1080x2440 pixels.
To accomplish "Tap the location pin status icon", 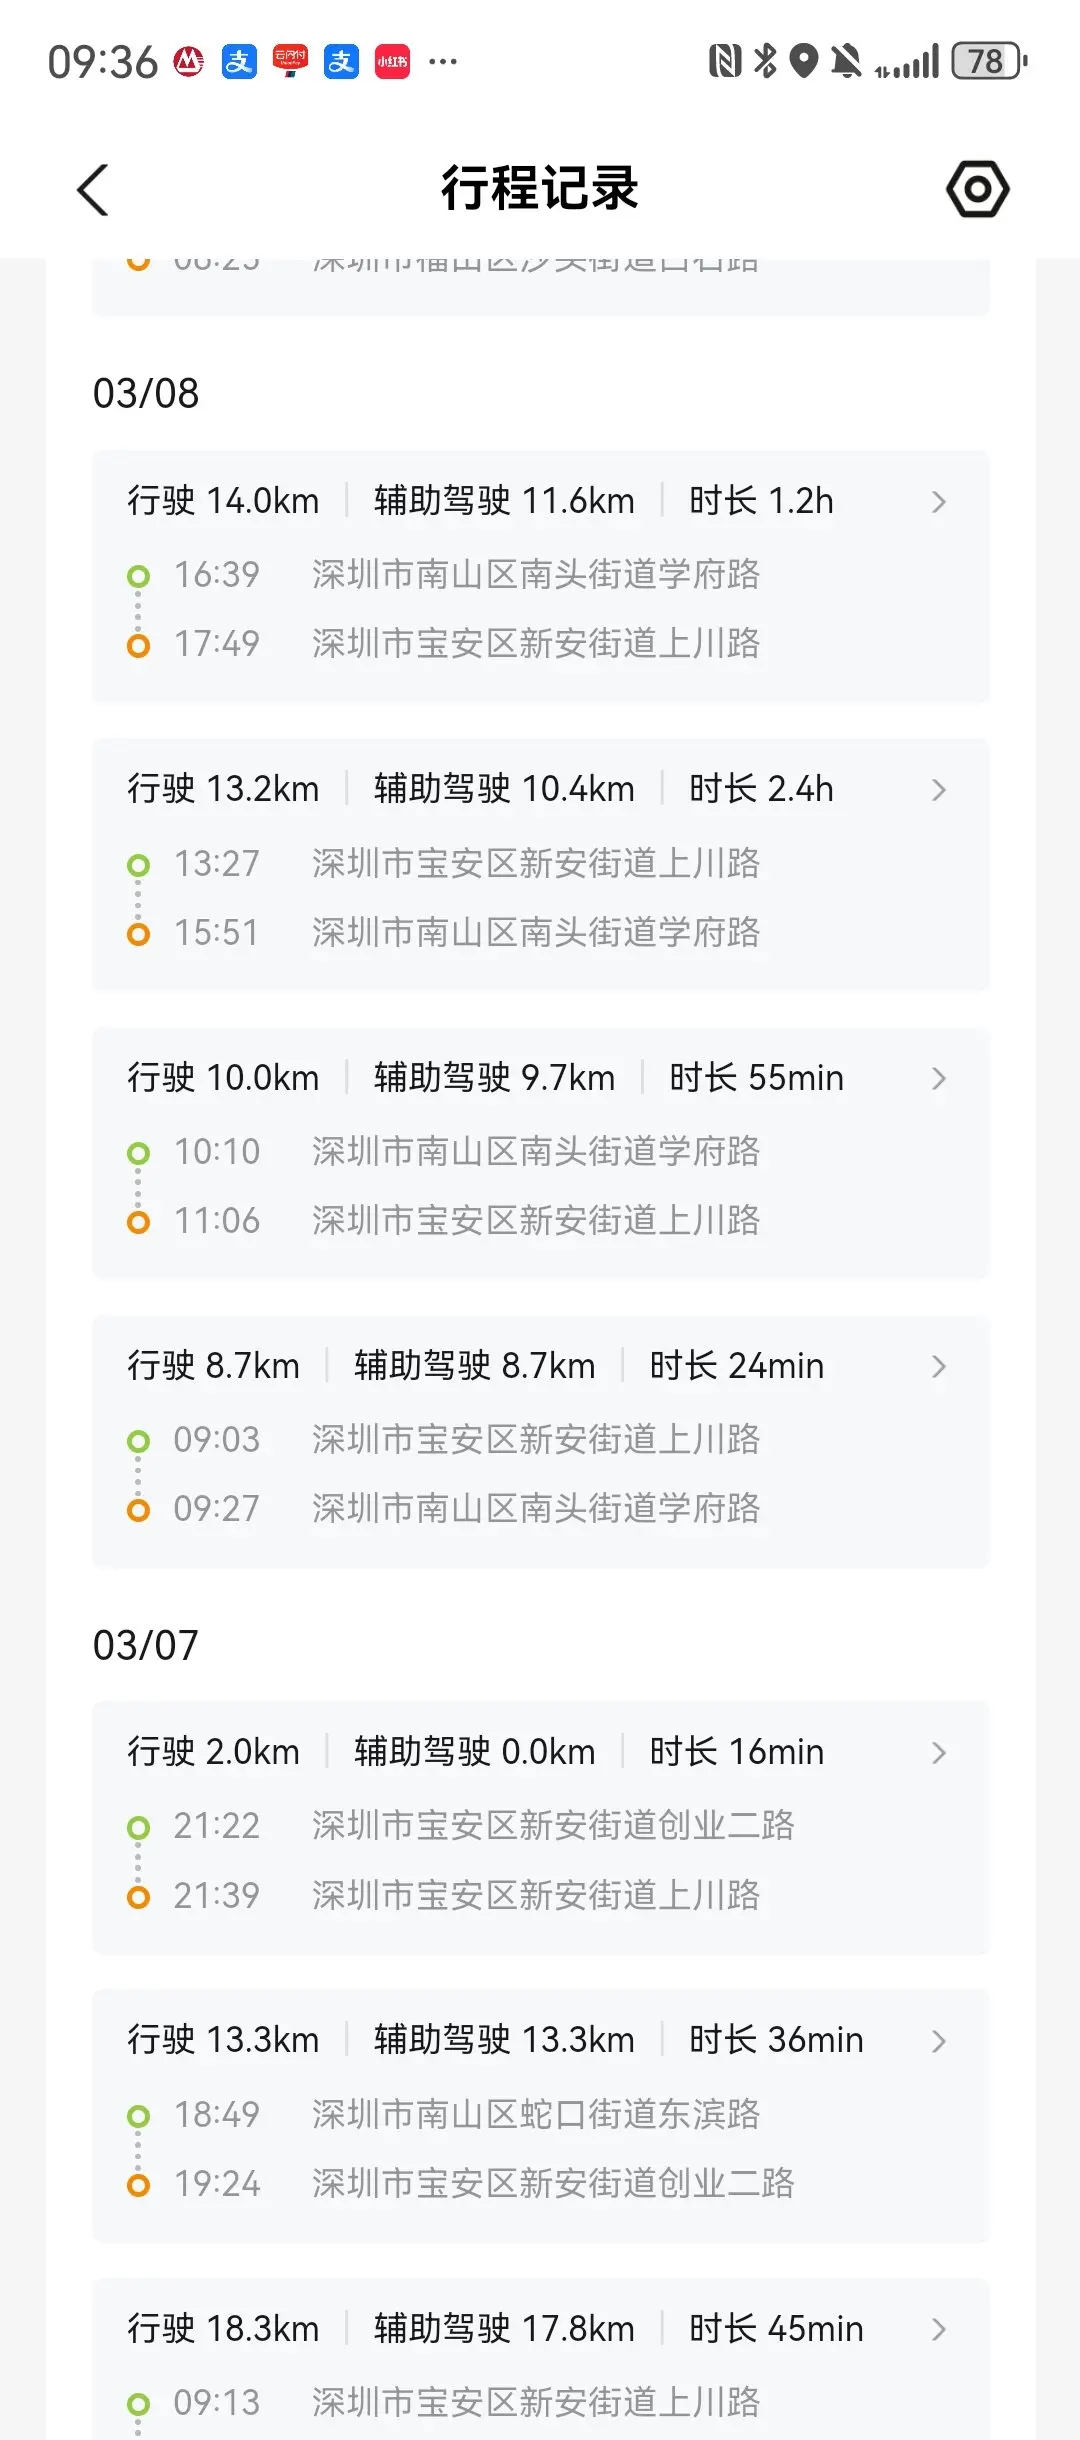I will 804,61.
